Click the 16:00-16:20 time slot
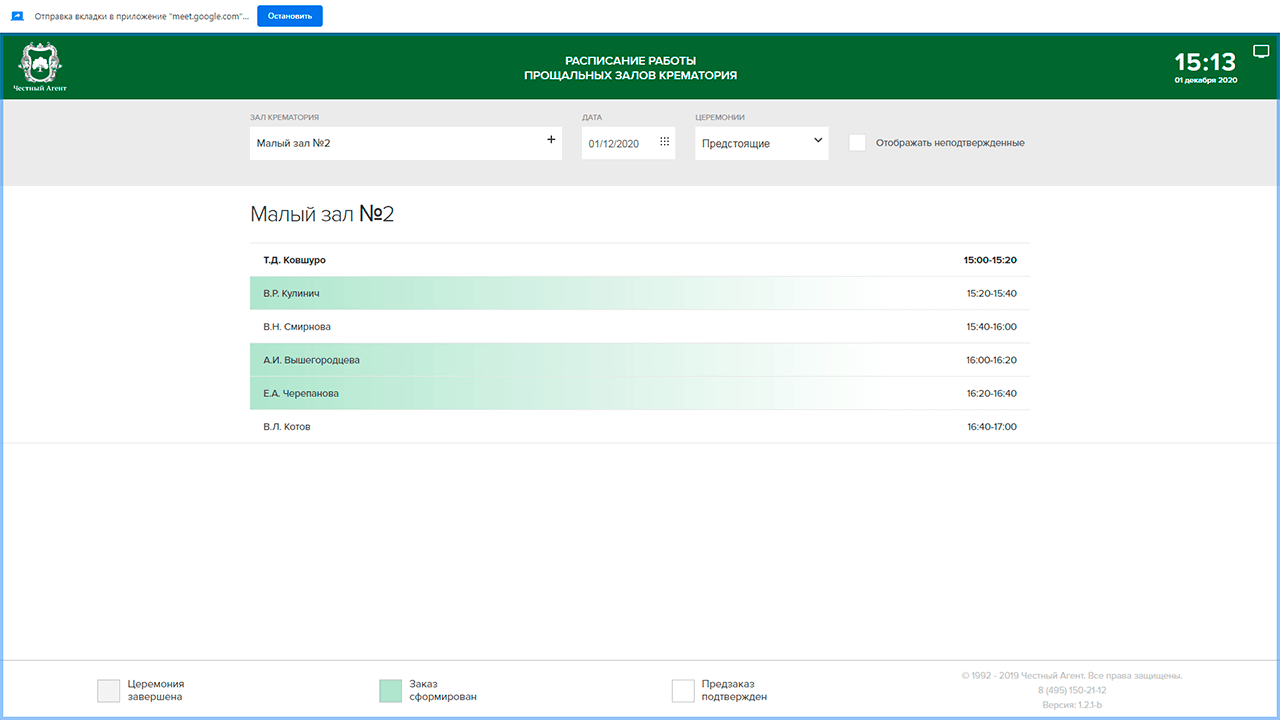This screenshot has width=1280, height=720. (x=991, y=360)
